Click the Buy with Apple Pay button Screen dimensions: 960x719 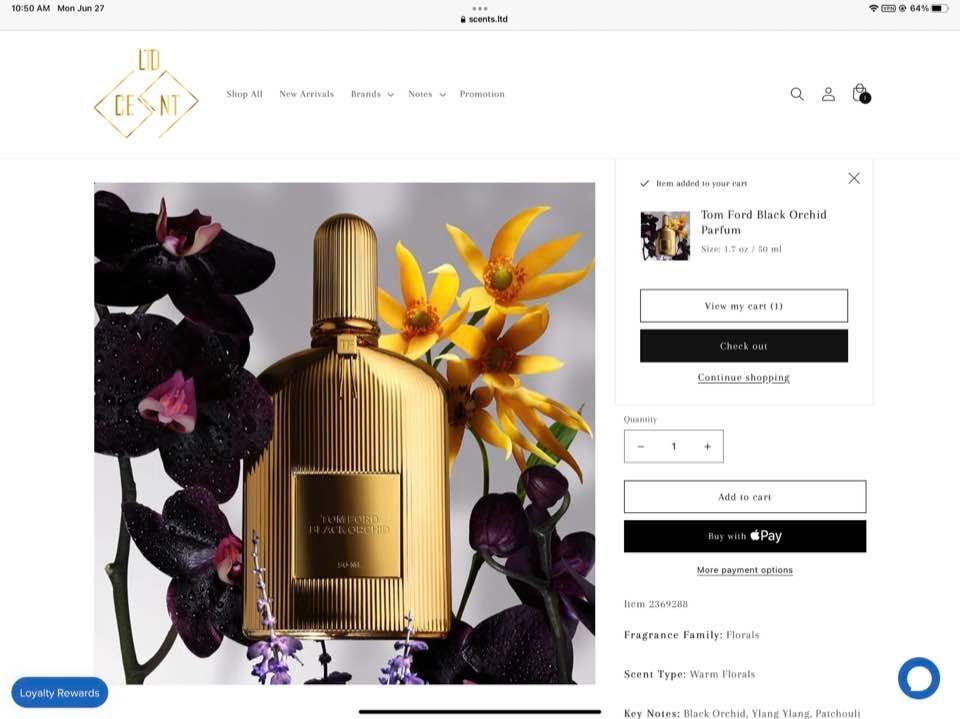[x=744, y=536]
